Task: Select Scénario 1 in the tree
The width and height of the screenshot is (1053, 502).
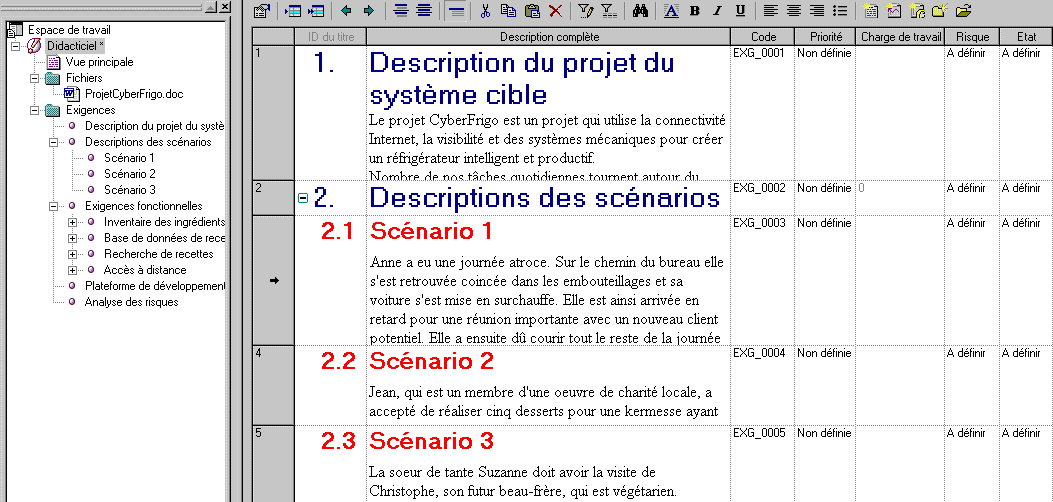Action: (x=129, y=158)
